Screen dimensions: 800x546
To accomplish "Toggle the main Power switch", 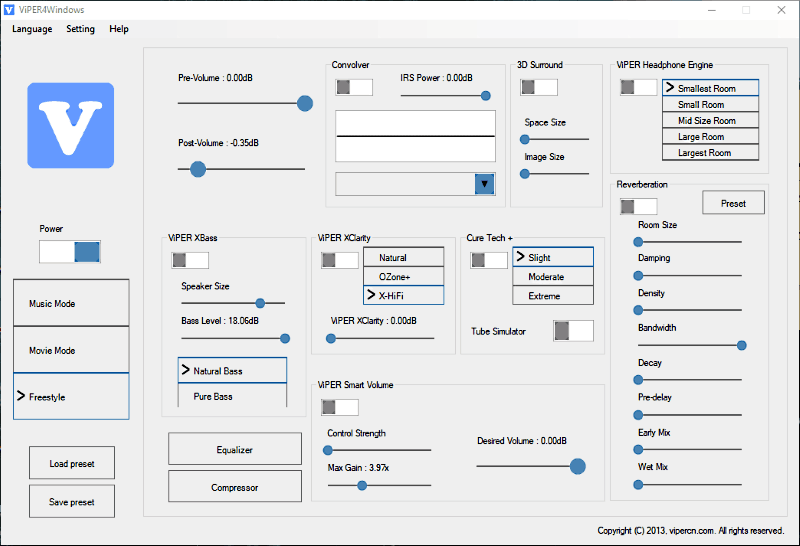I will coord(70,252).
